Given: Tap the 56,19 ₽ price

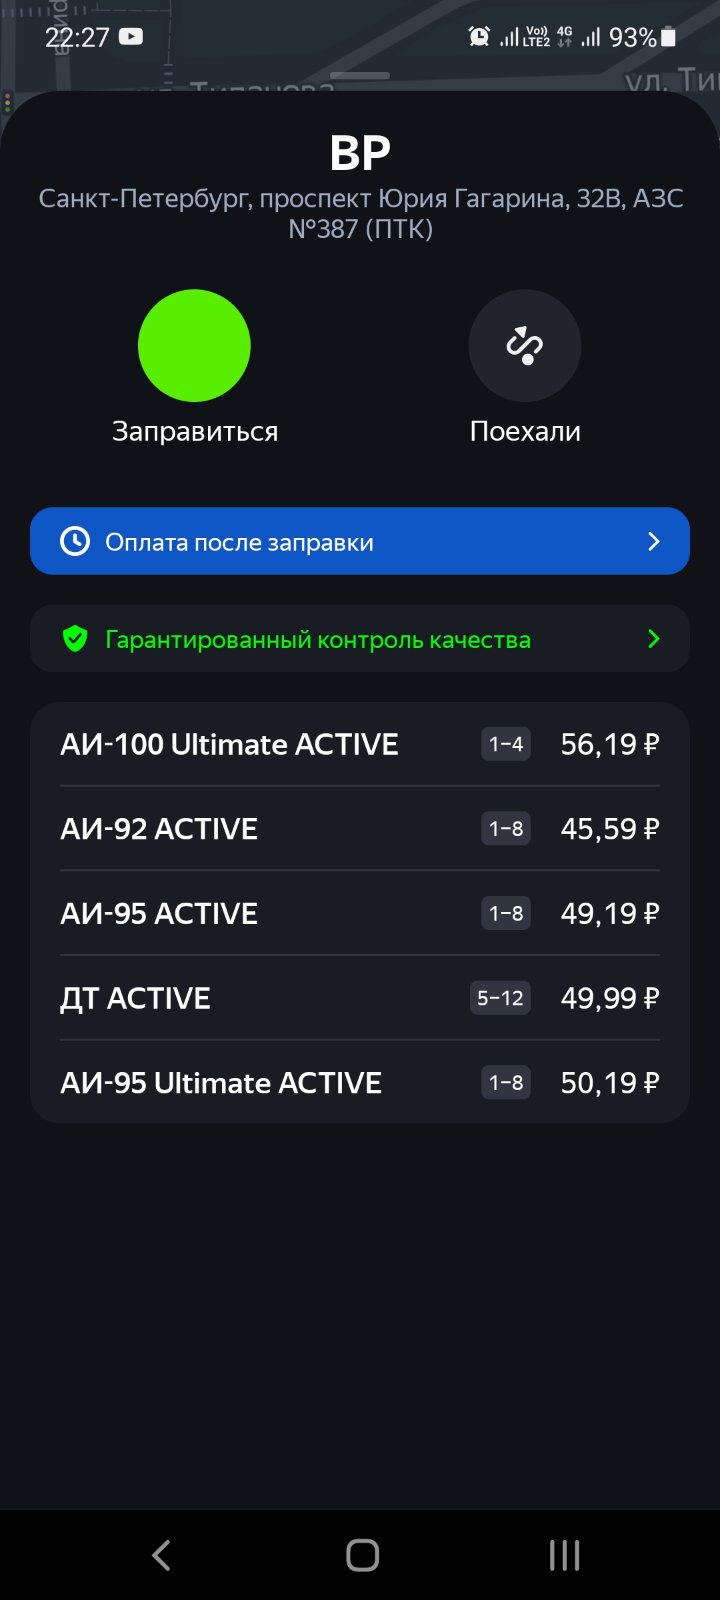Looking at the screenshot, I should pyautogui.click(x=610, y=744).
